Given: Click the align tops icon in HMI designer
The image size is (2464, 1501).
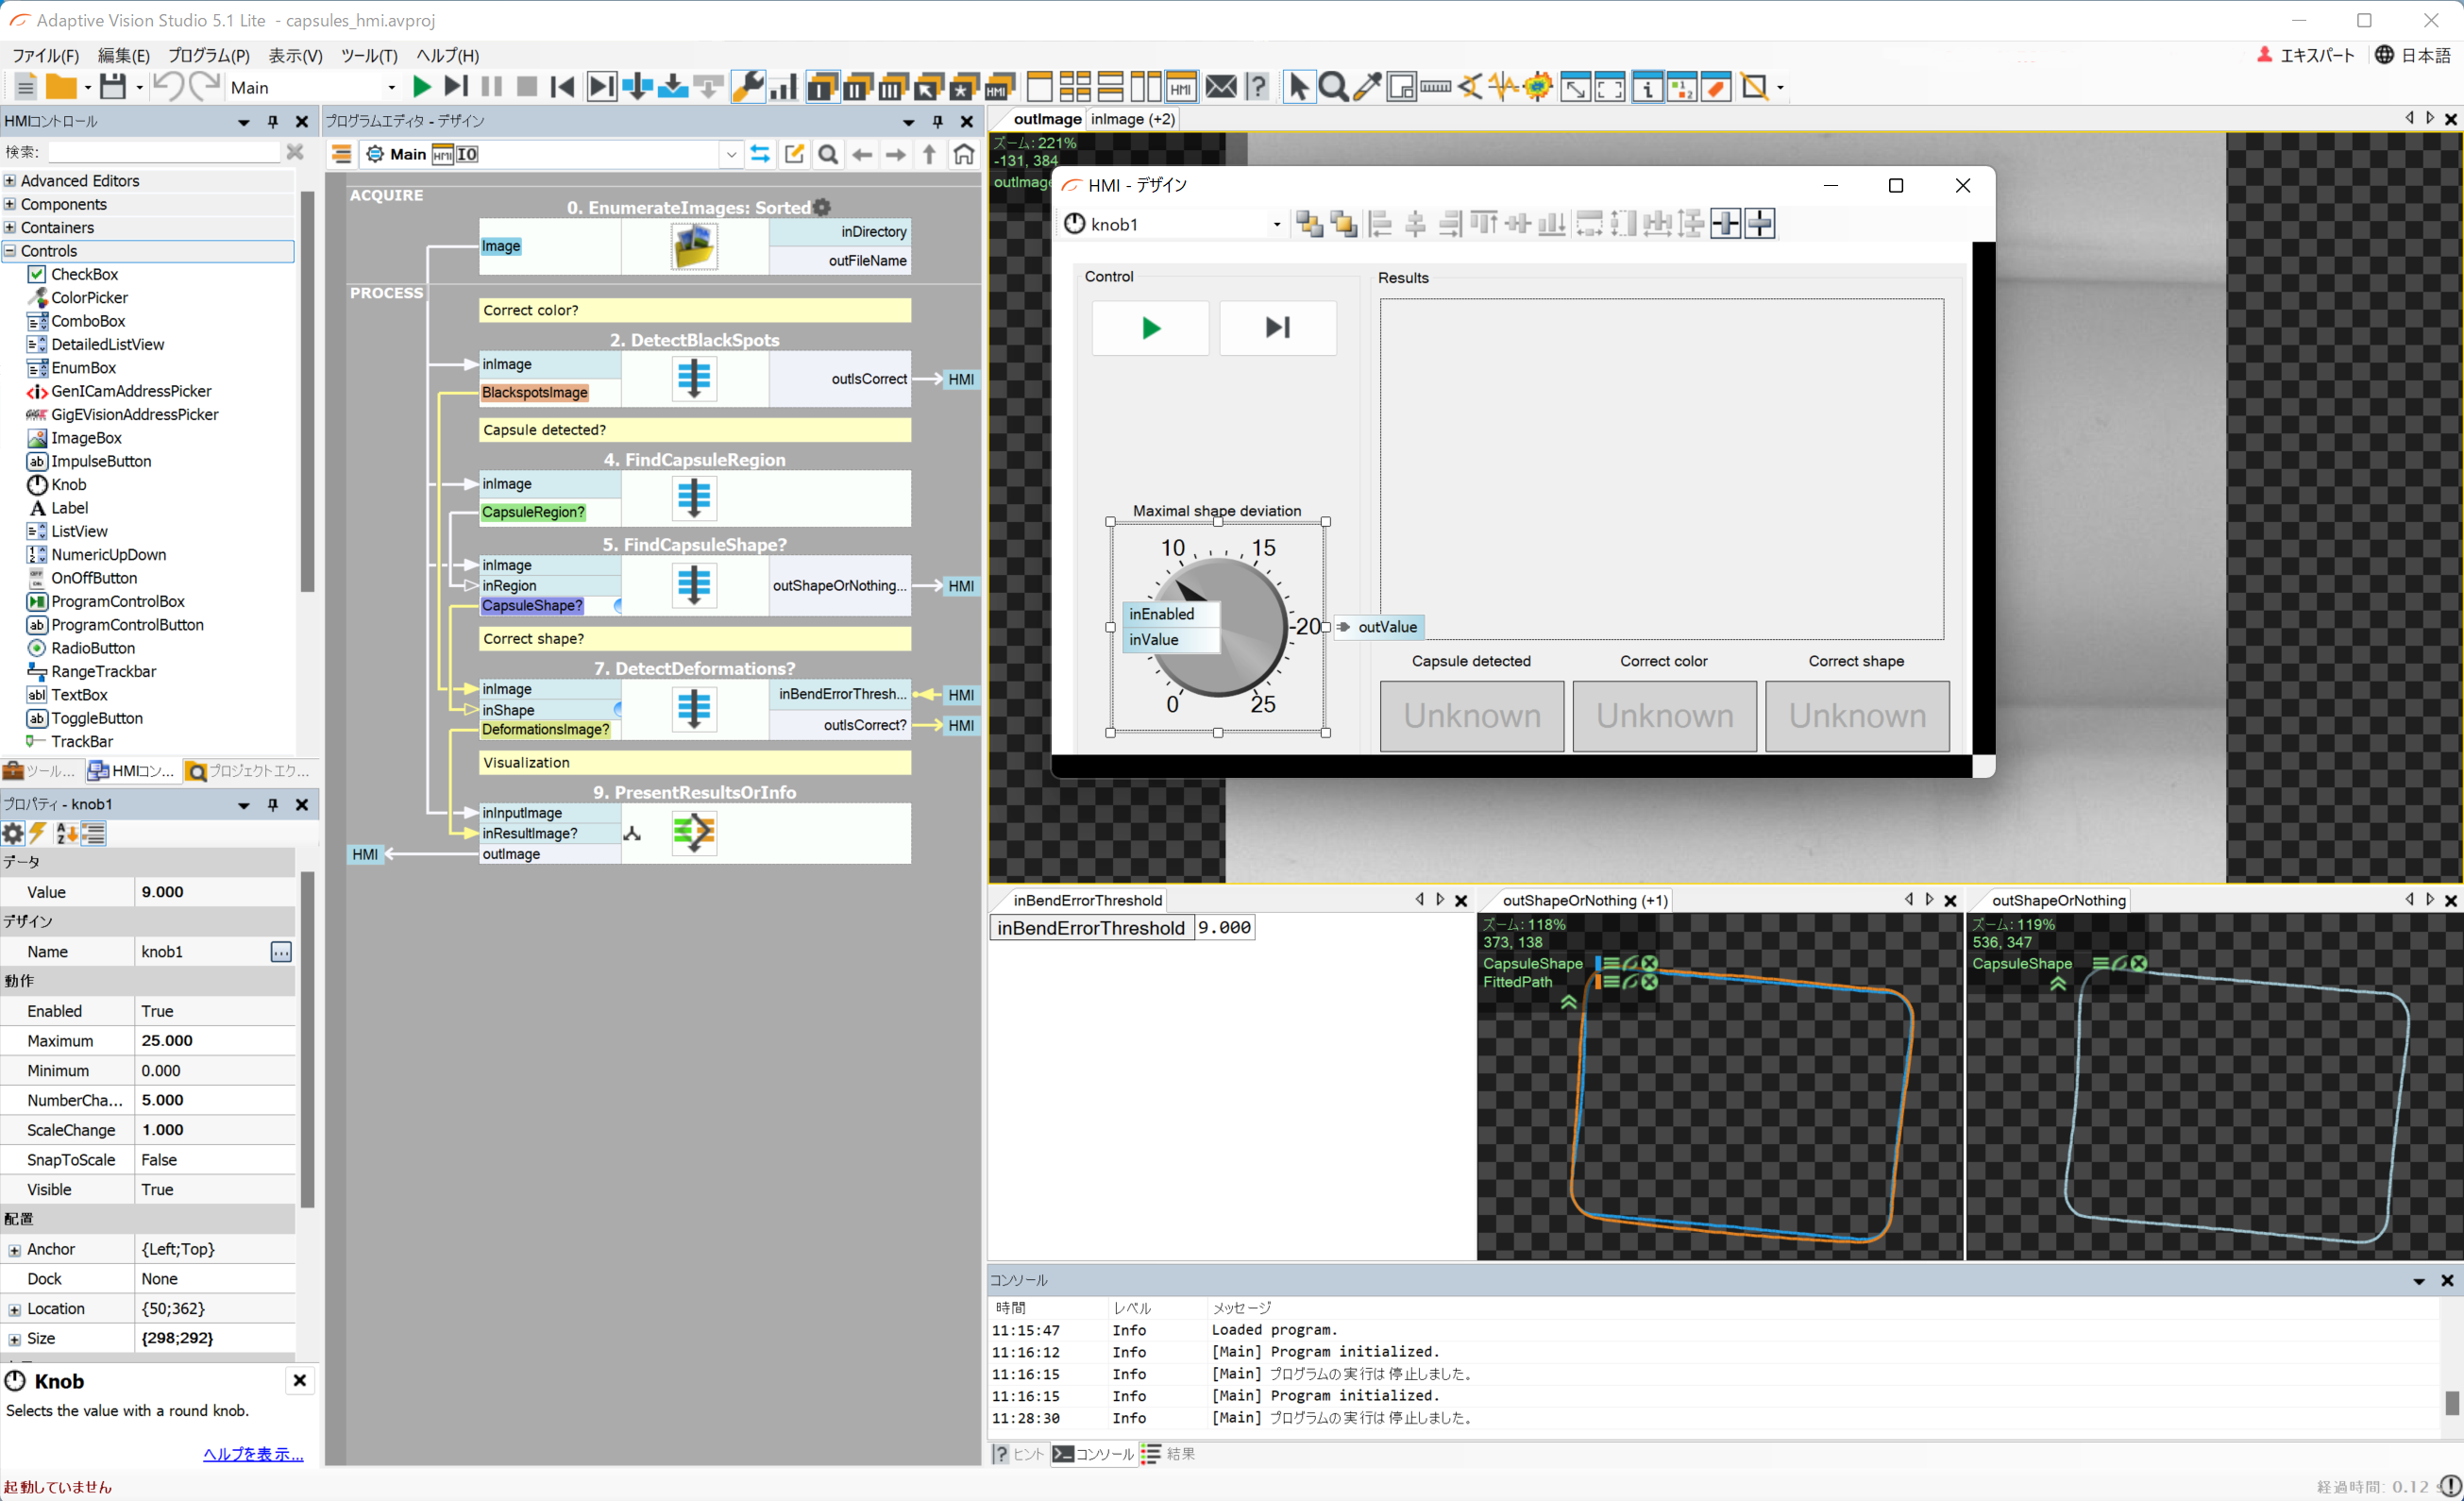Looking at the screenshot, I should tap(1484, 224).
